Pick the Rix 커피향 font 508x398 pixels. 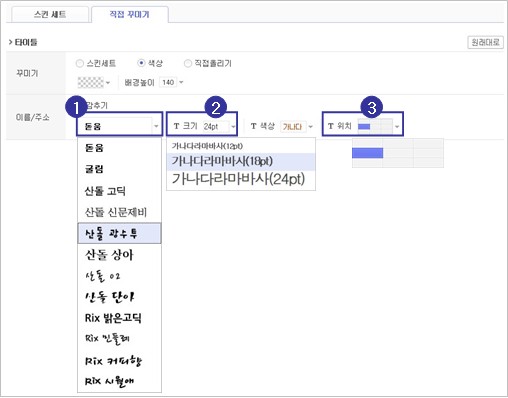[x=119, y=360]
